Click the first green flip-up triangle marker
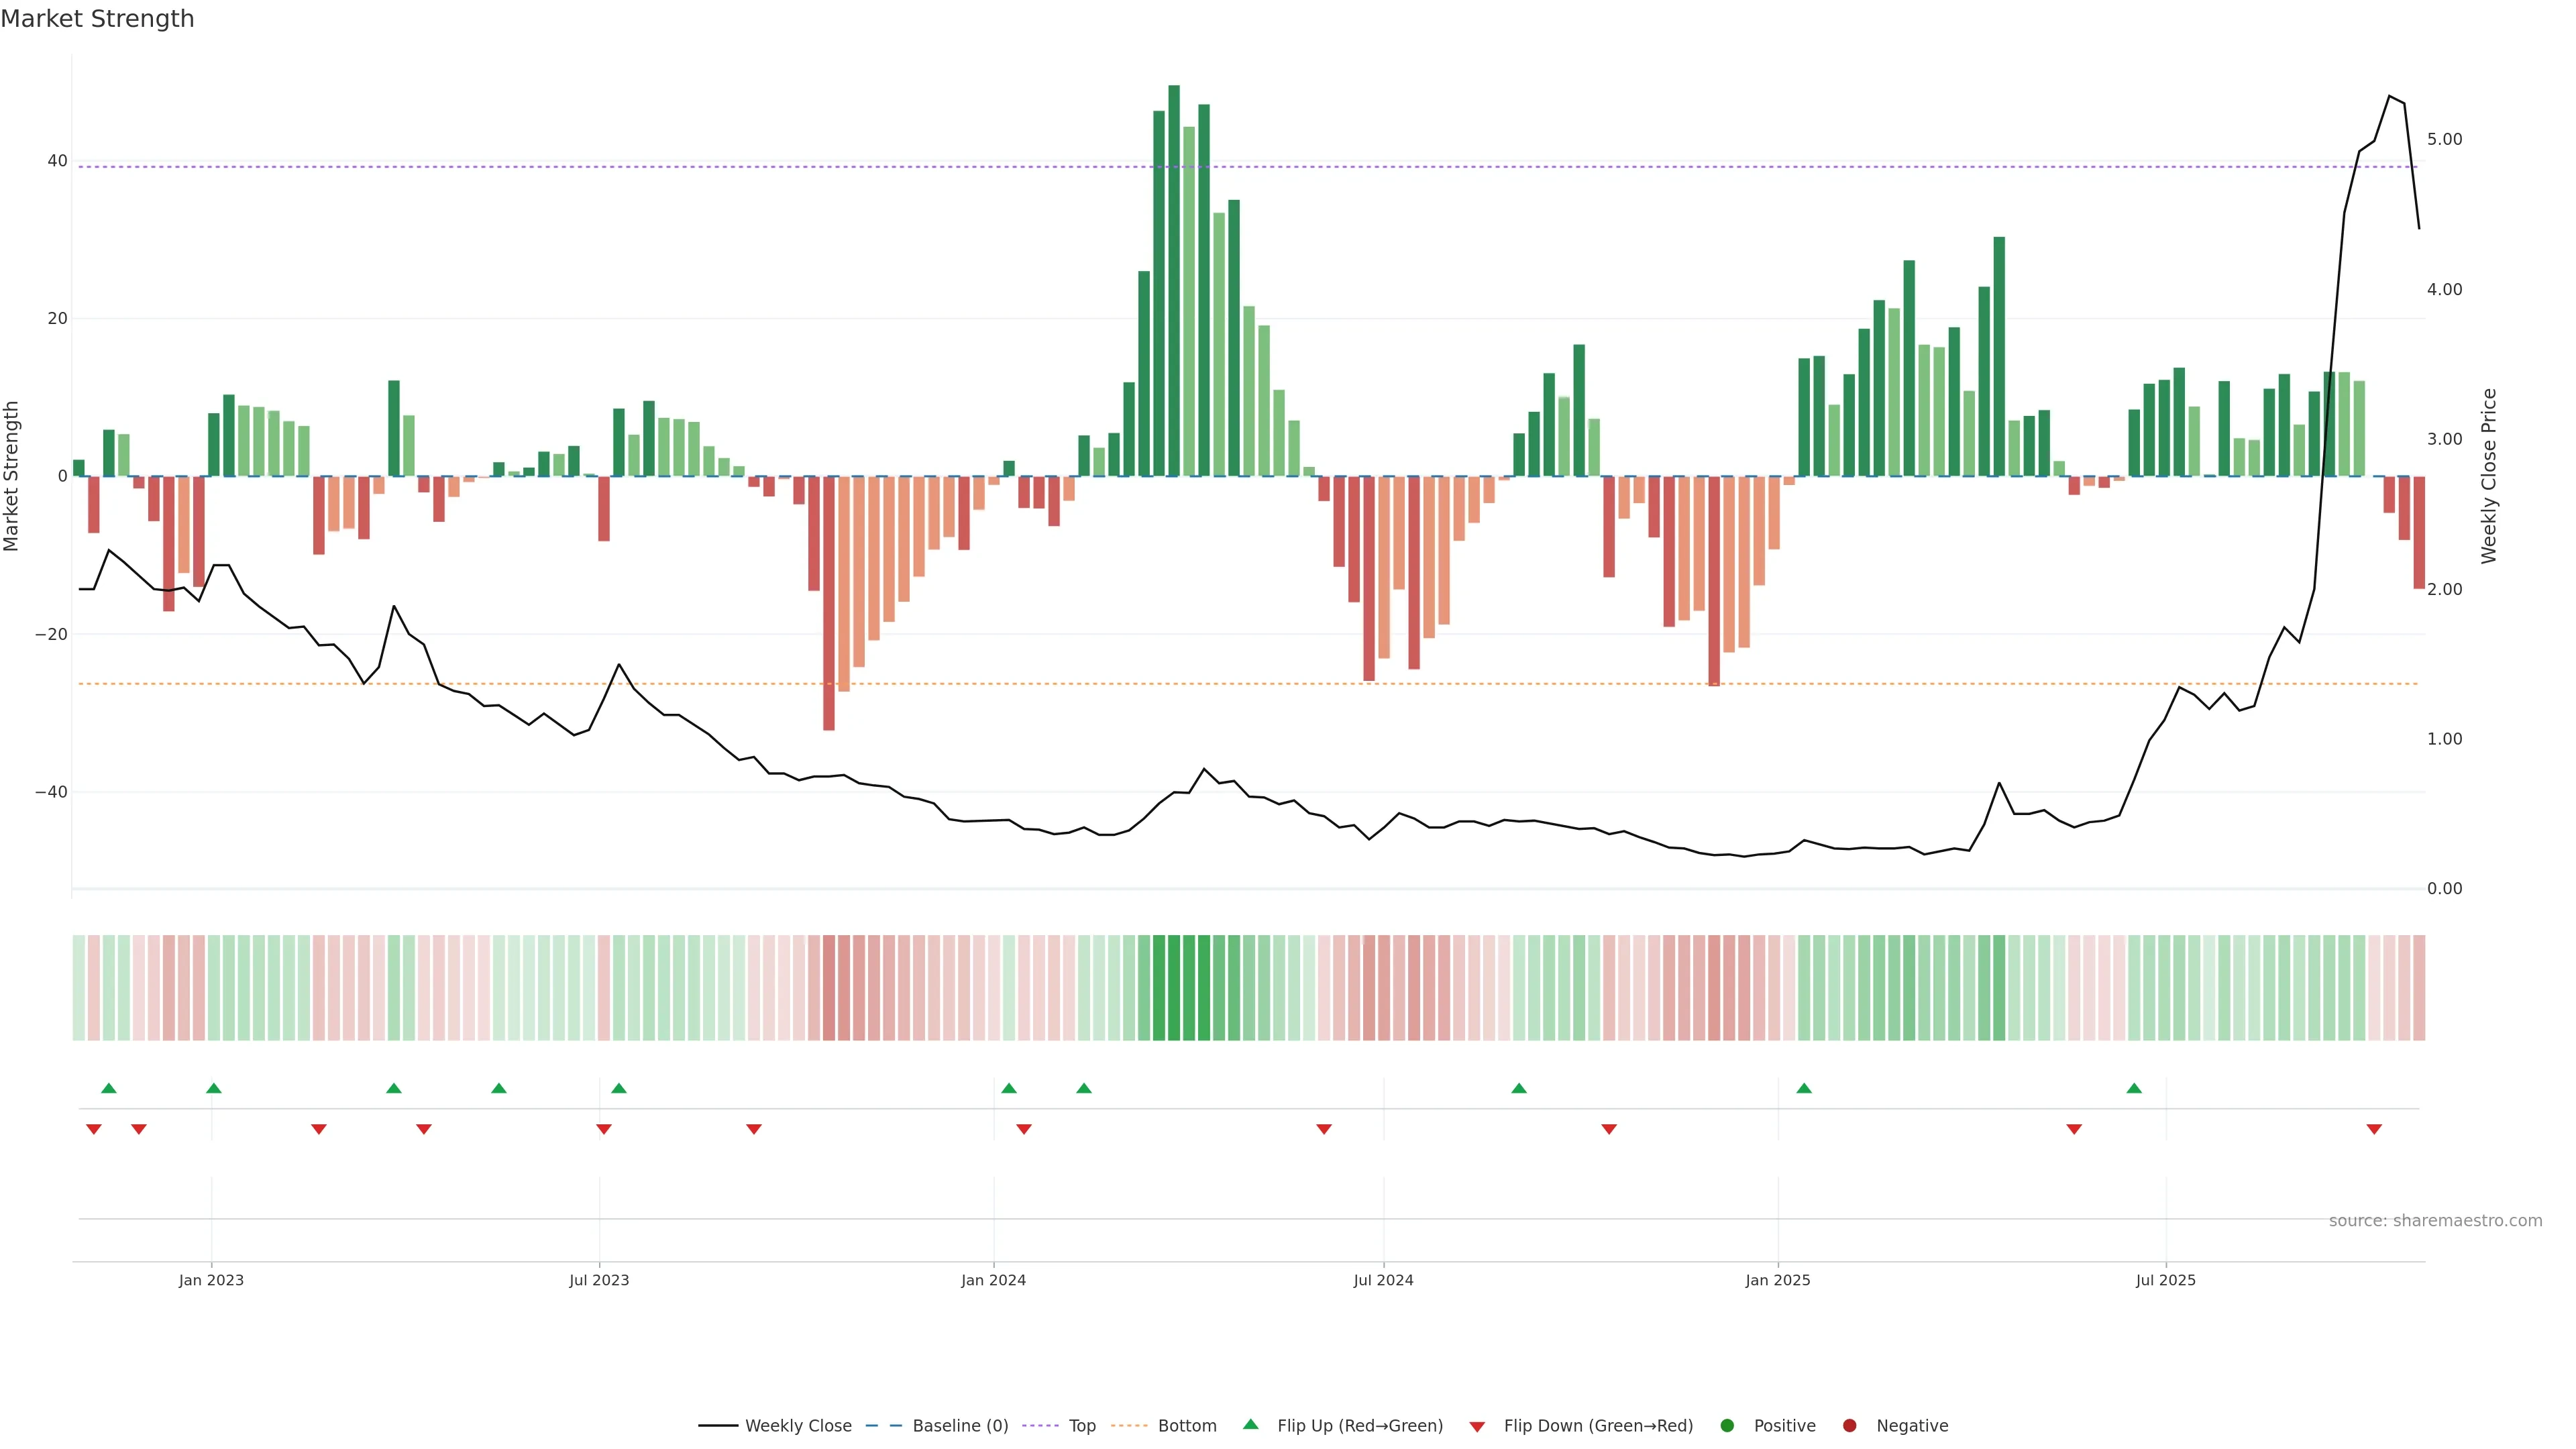The image size is (2576, 1449). pyautogui.click(x=109, y=1088)
